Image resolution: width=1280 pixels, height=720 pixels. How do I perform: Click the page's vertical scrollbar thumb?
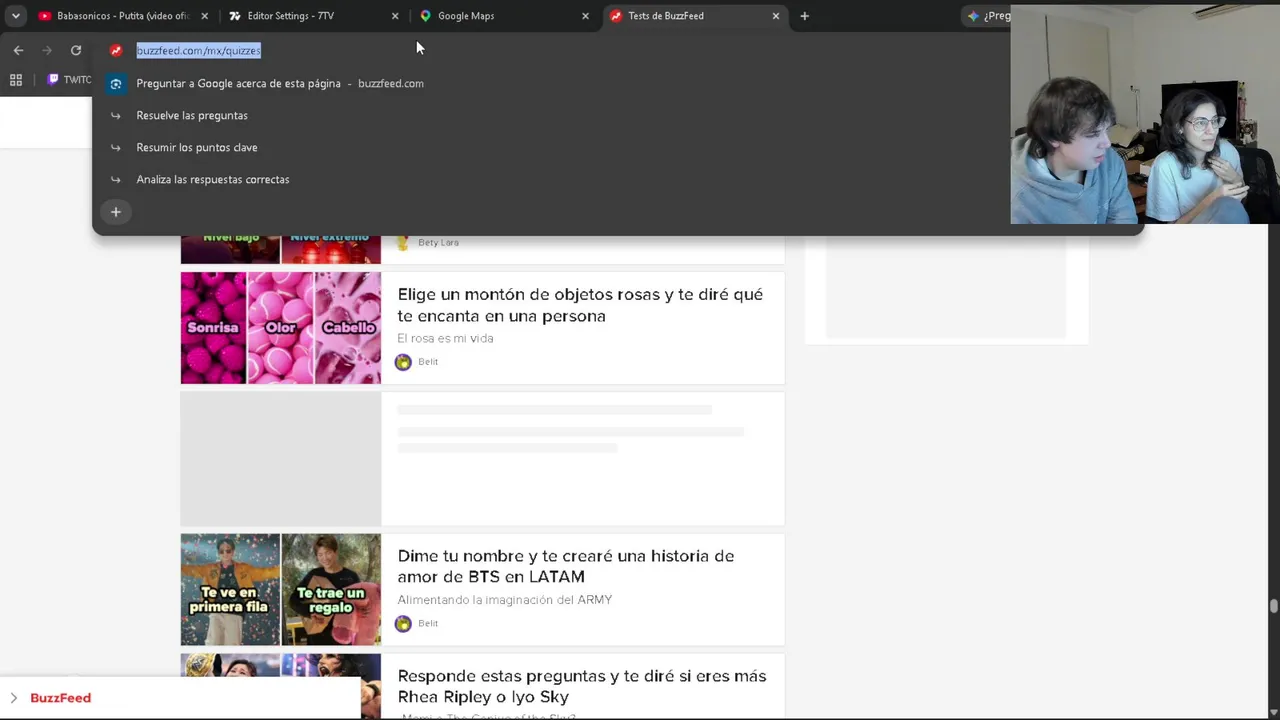(x=1273, y=606)
